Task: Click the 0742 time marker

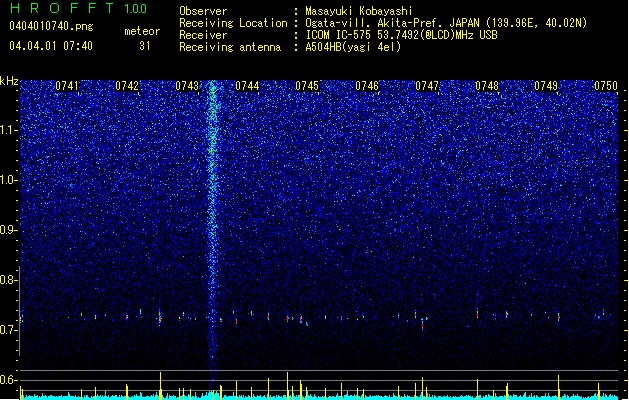Action: (127, 86)
